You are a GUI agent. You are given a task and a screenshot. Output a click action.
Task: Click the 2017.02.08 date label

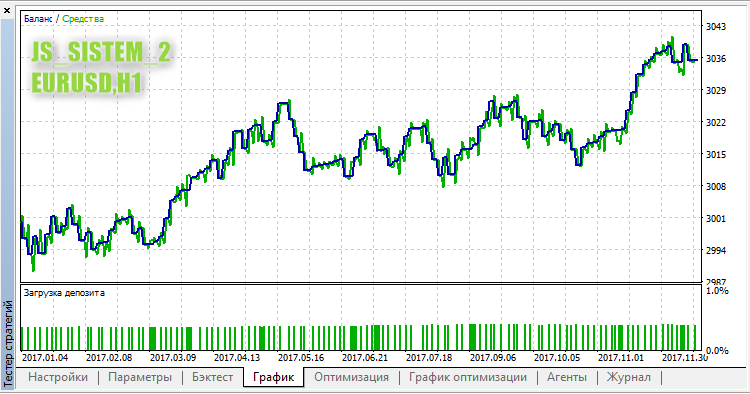click(x=109, y=358)
